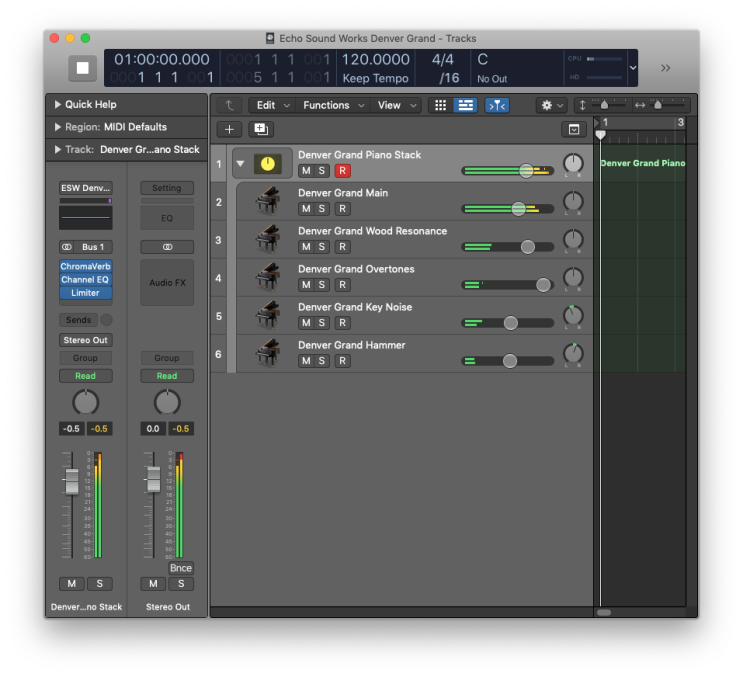The image size is (743, 677).
Task: Toggle the Catch Playhead button
Action: (497, 105)
